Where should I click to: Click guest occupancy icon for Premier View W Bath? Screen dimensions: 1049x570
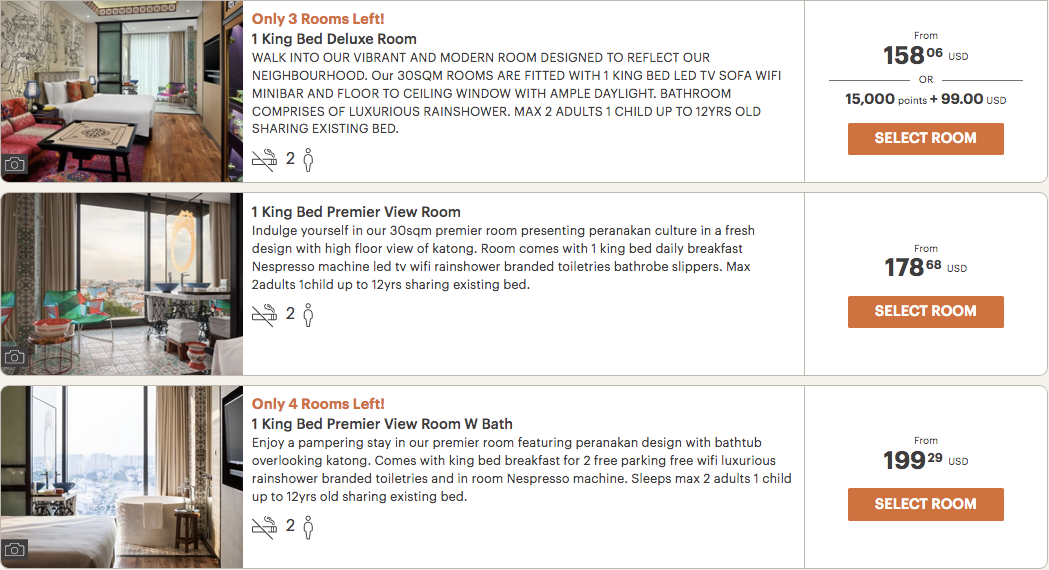[308, 526]
